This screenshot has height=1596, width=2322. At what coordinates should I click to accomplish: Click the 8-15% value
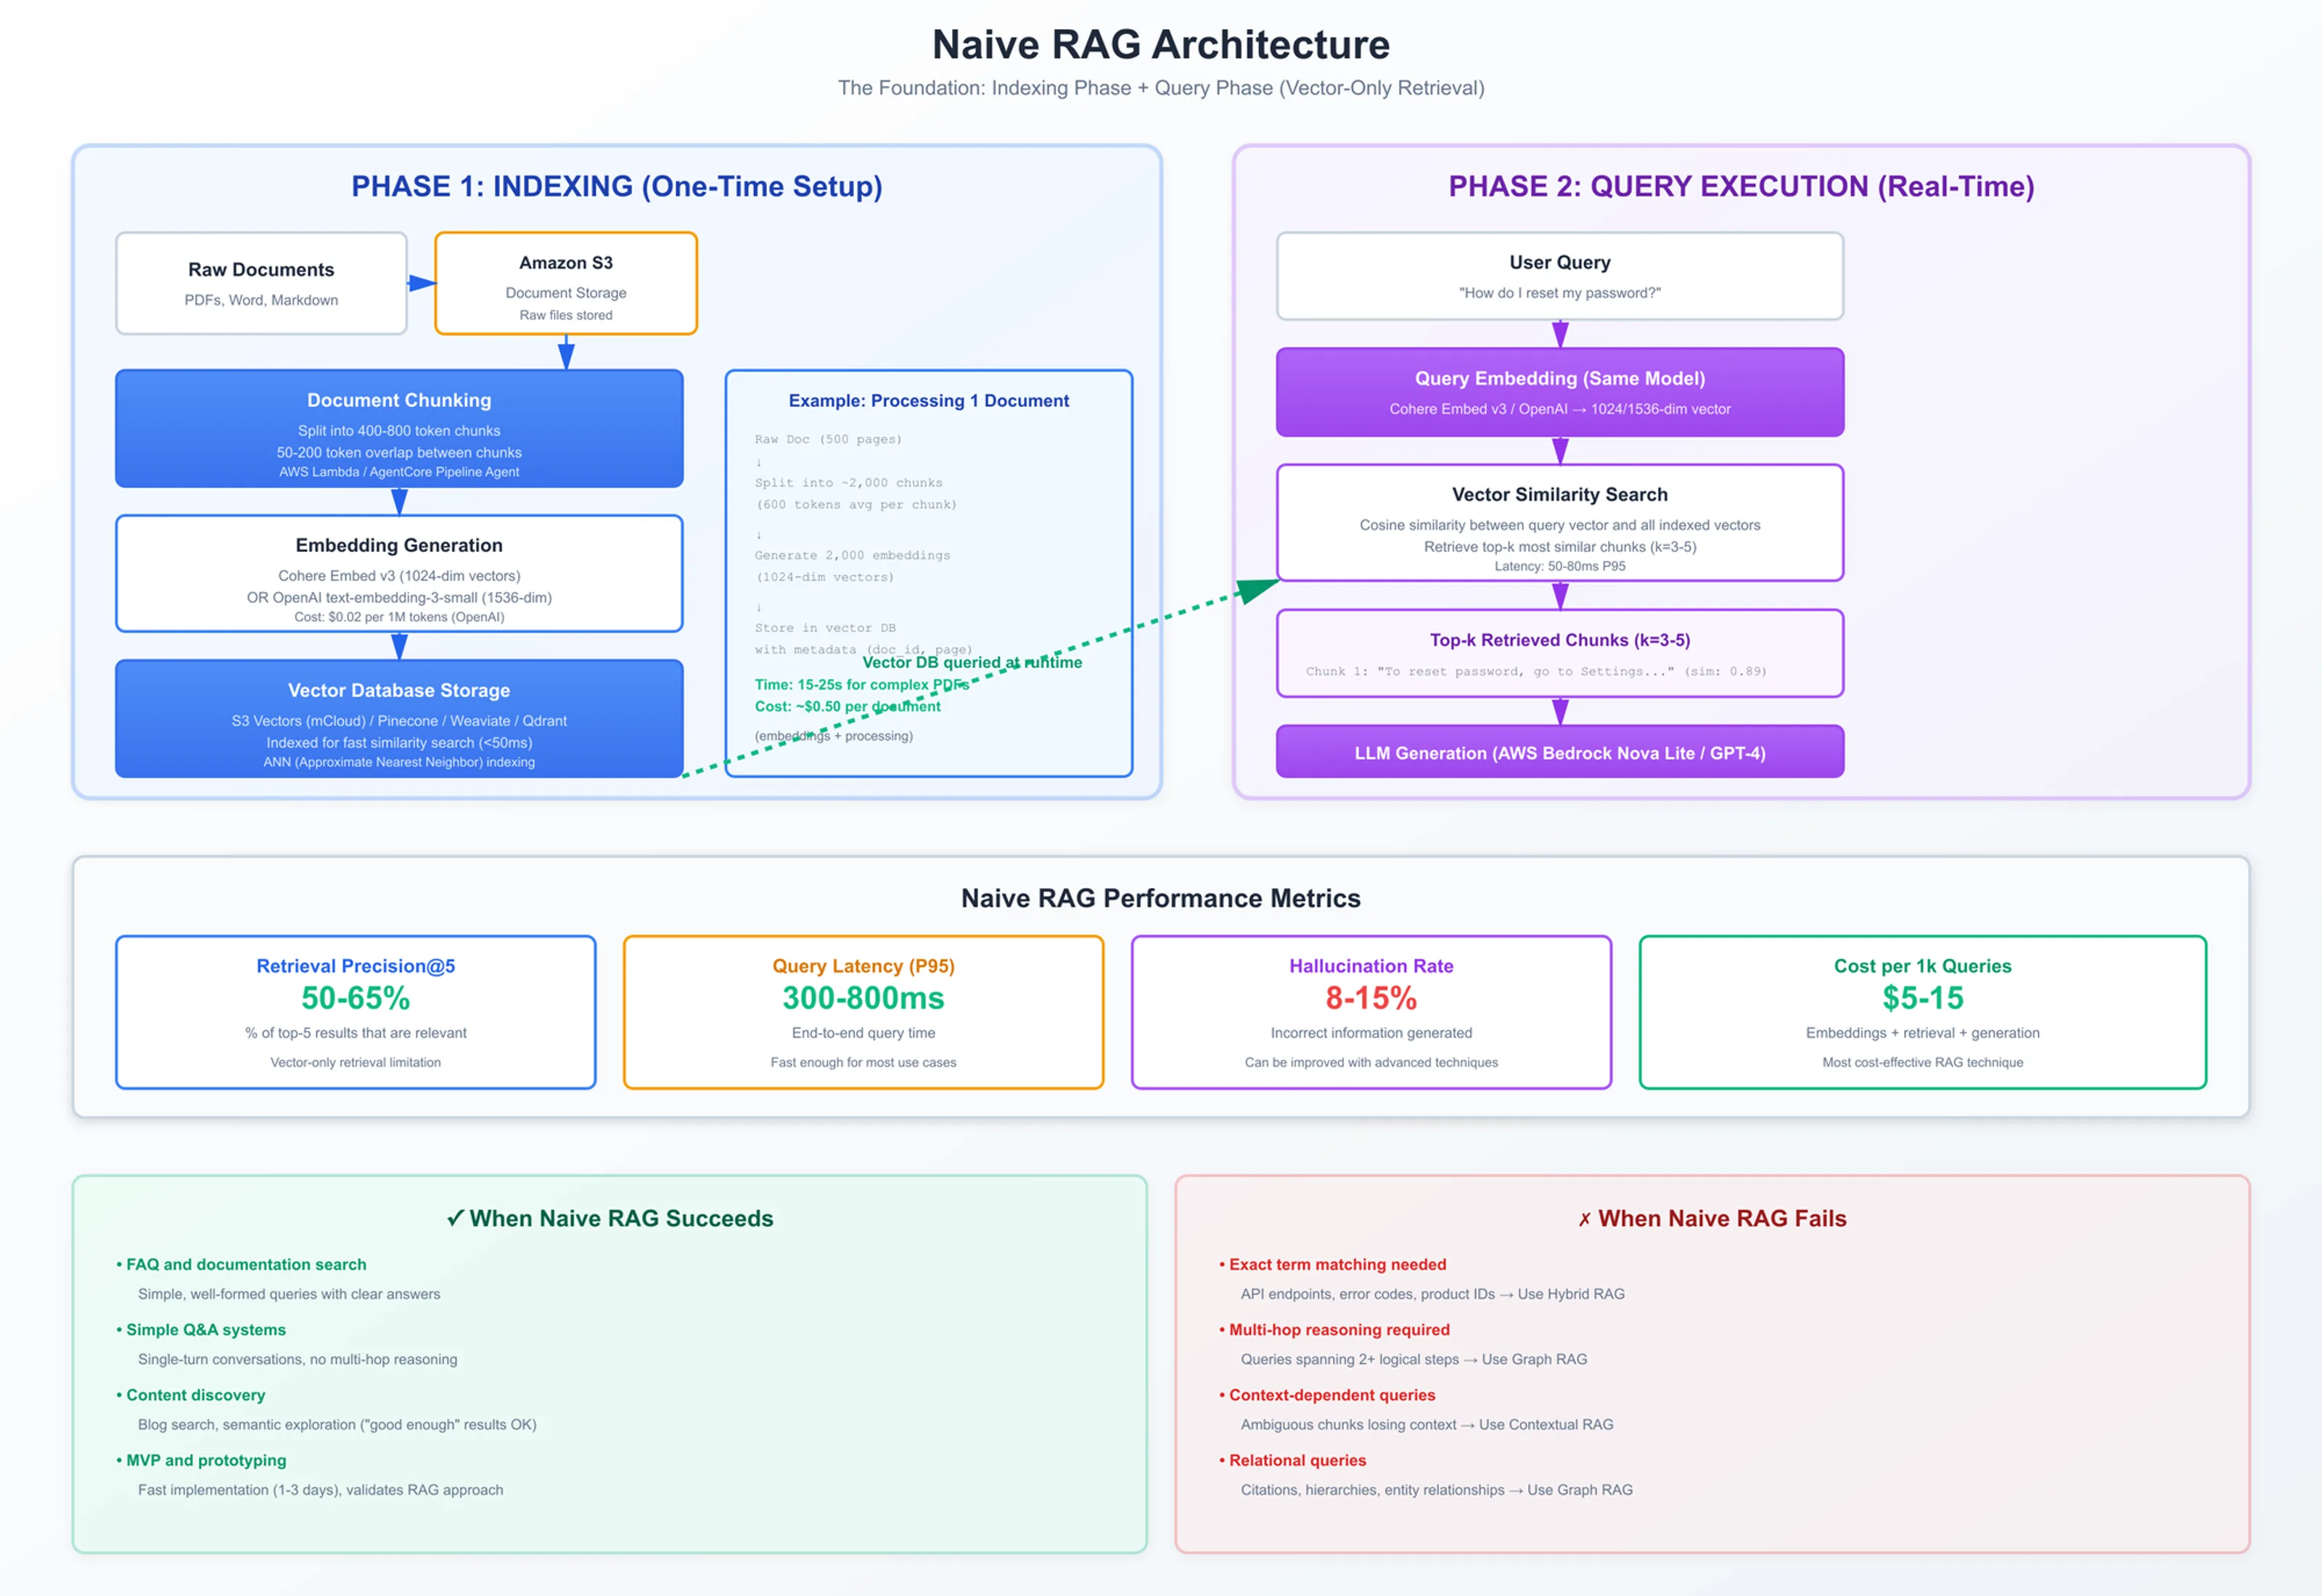(1371, 998)
